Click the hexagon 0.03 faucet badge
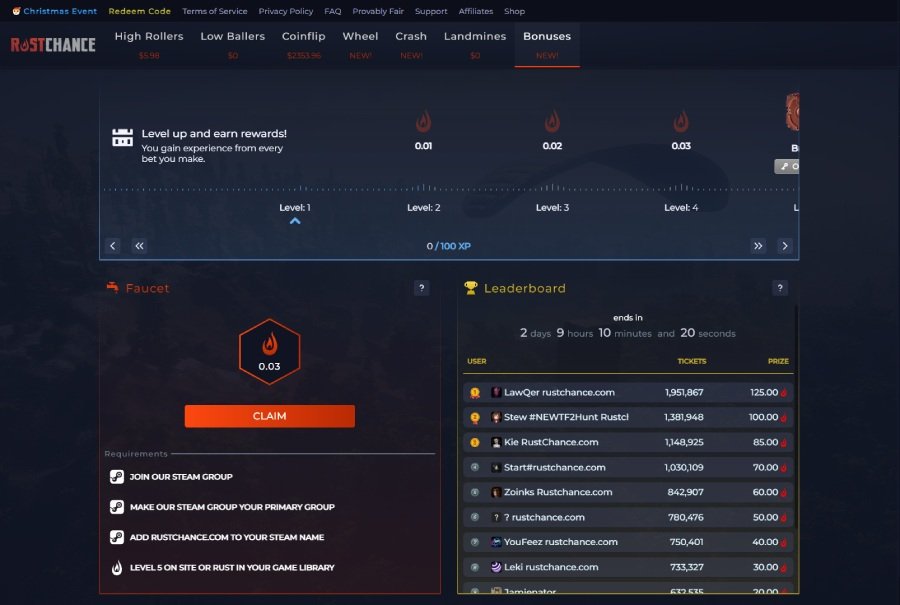The image size is (900, 605). click(x=269, y=351)
